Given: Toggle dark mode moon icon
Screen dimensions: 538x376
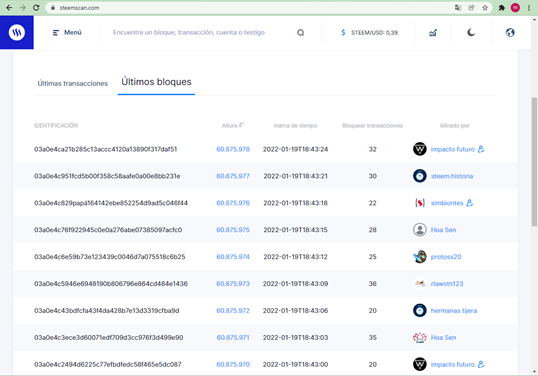Looking at the screenshot, I should point(471,33).
